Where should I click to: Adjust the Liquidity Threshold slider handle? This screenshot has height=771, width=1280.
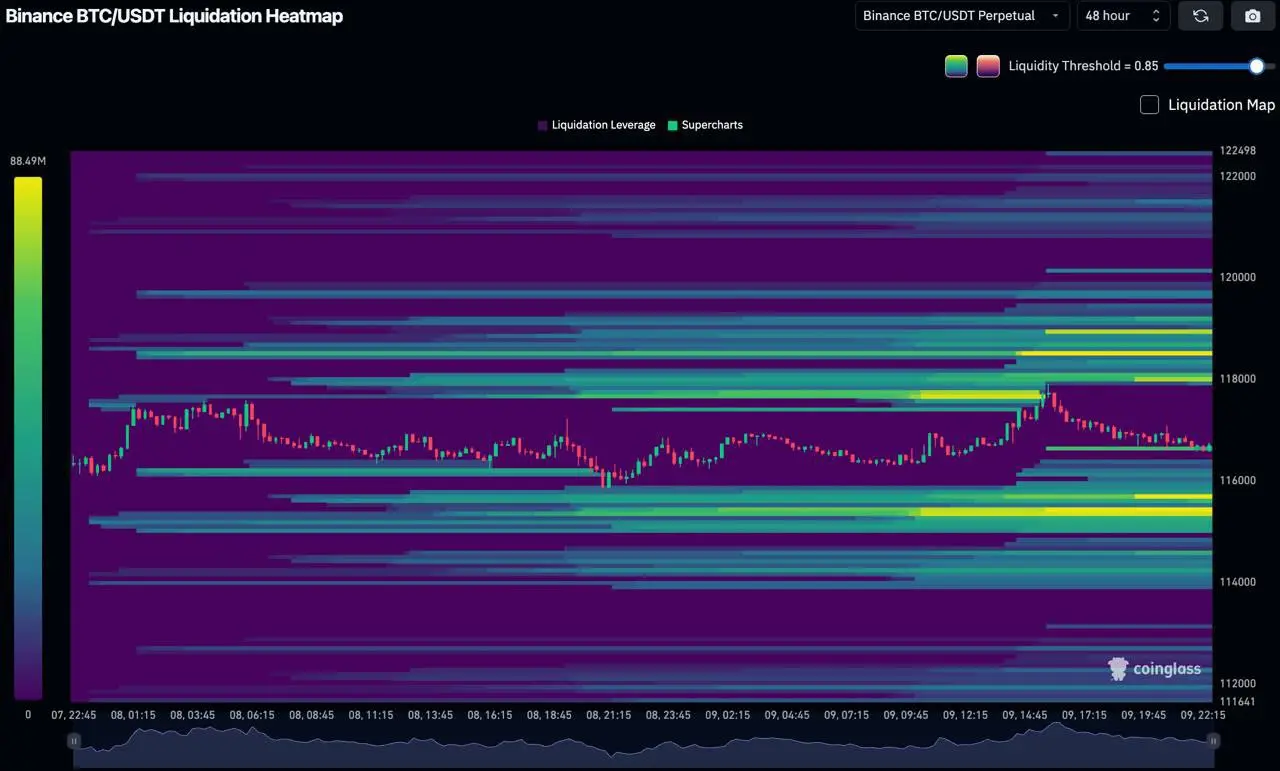tap(1257, 66)
